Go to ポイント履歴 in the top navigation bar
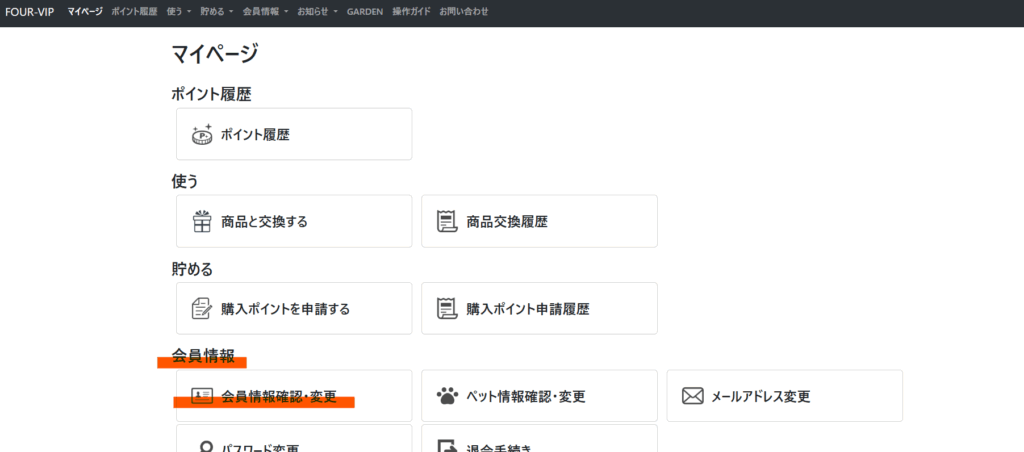 click(134, 12)
